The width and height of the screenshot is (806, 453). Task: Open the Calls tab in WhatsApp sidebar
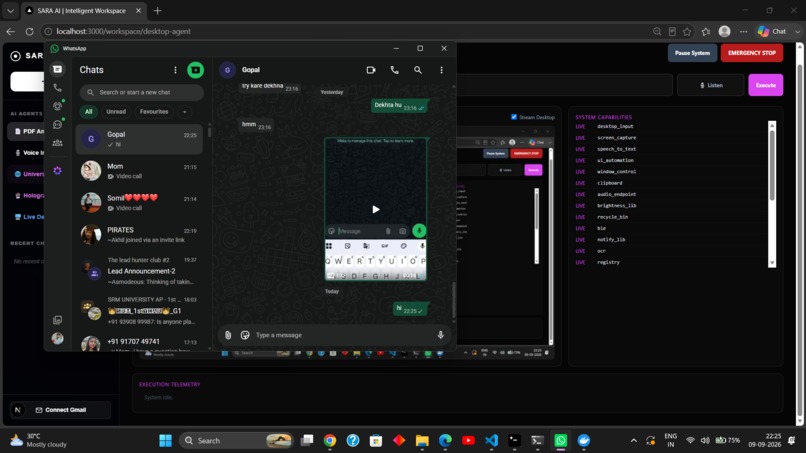[x=58, y=88]
